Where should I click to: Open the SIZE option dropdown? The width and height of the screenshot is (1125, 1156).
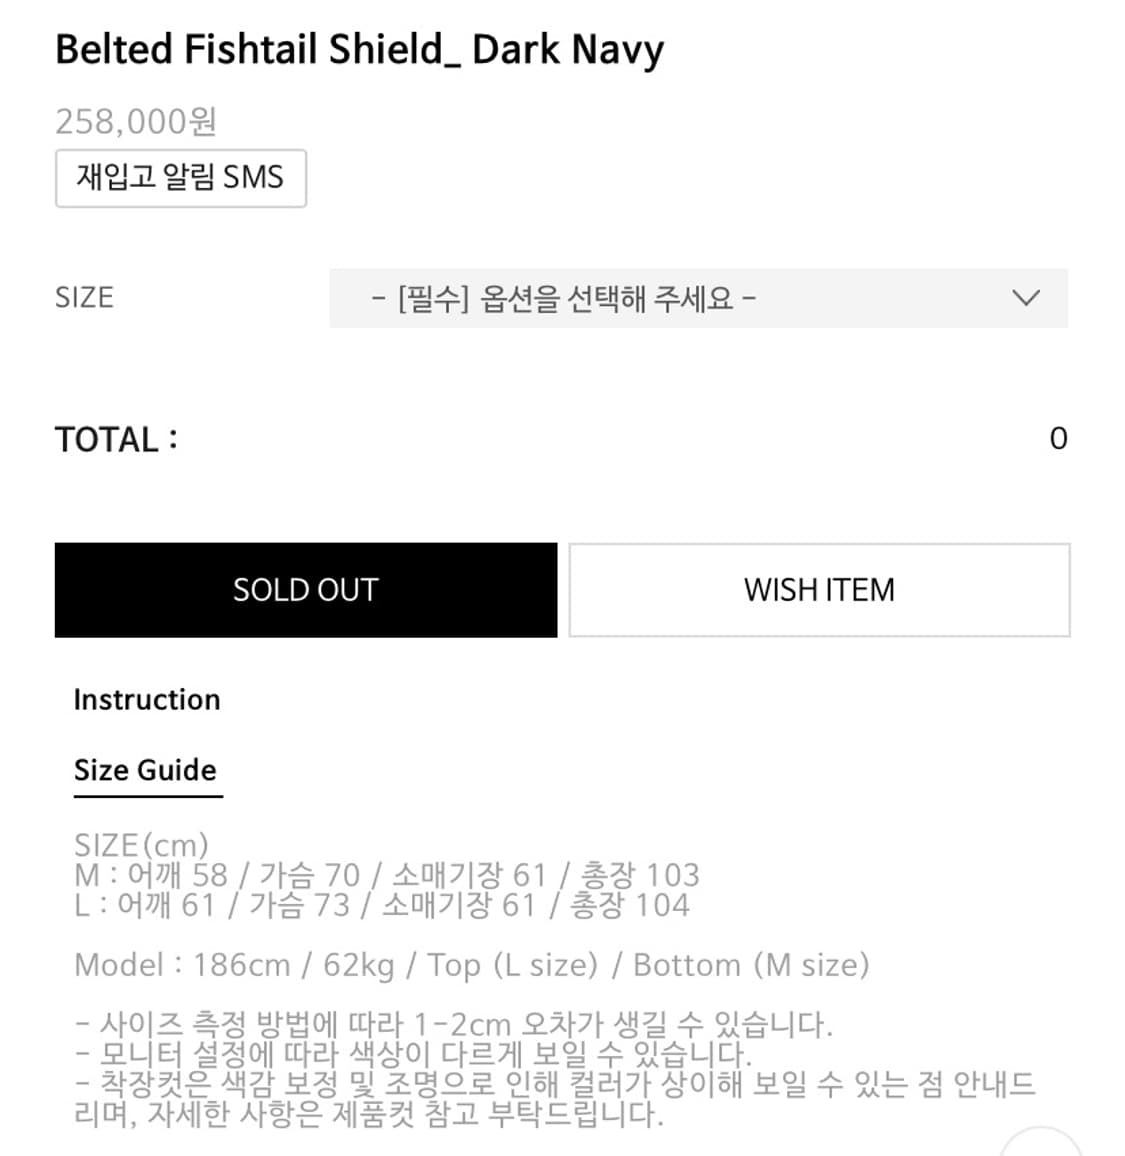point(697,298)
